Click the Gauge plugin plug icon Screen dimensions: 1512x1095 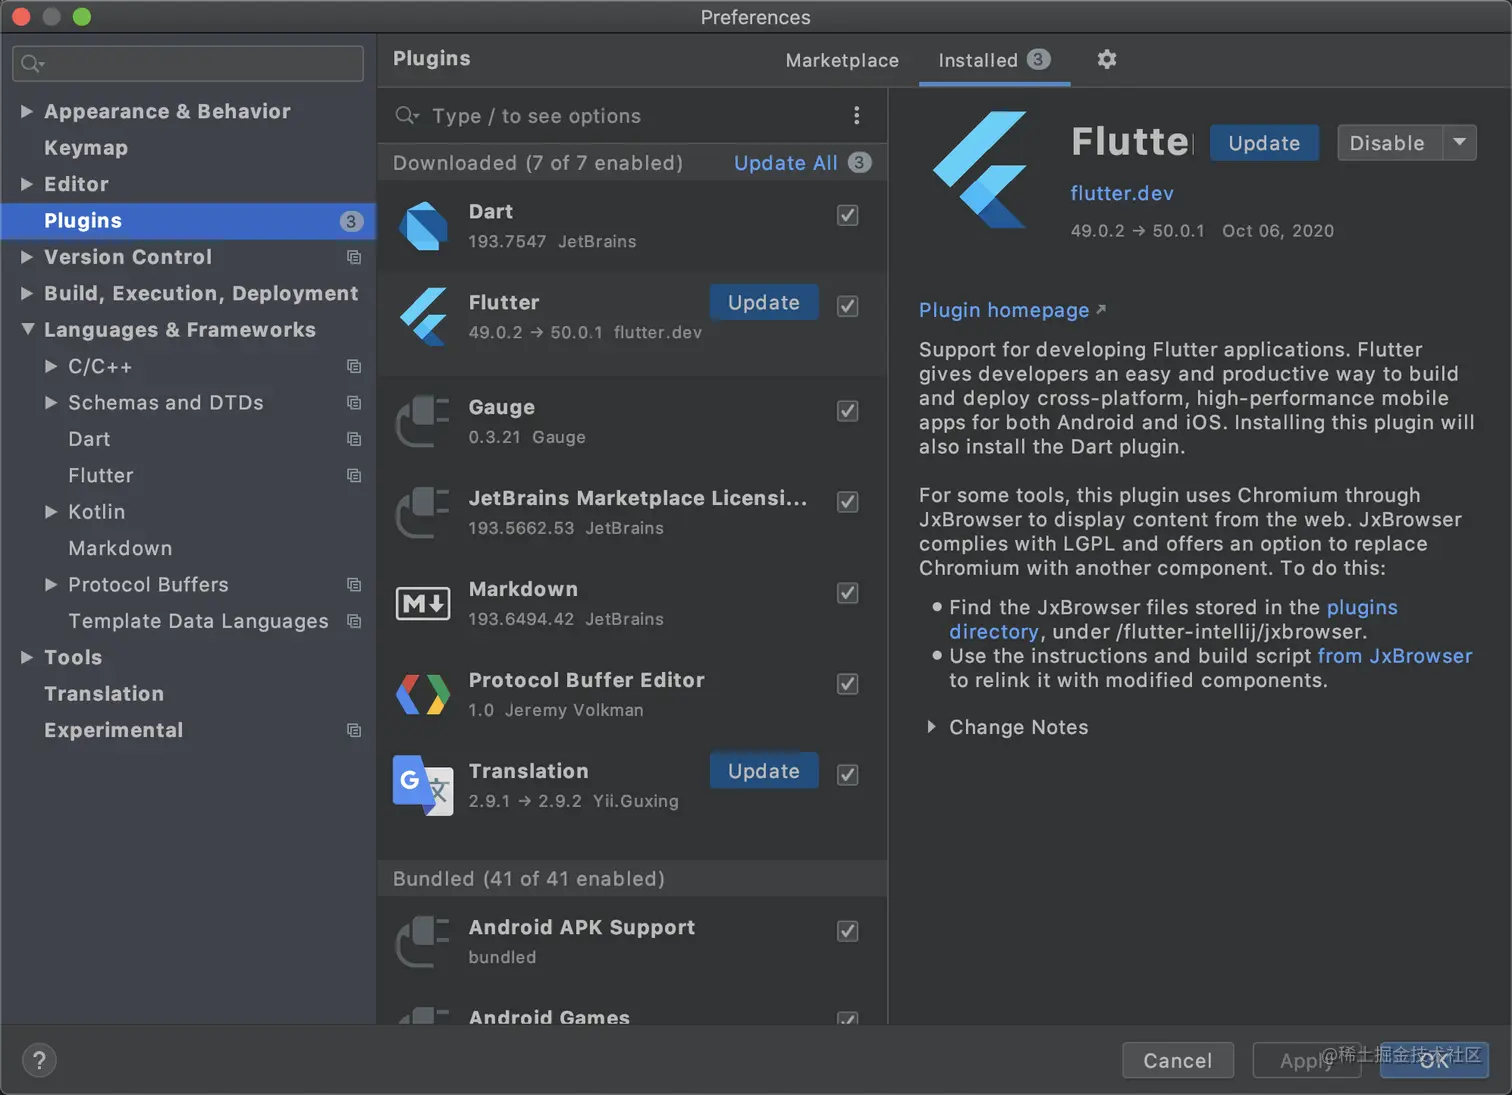point(423,422)
